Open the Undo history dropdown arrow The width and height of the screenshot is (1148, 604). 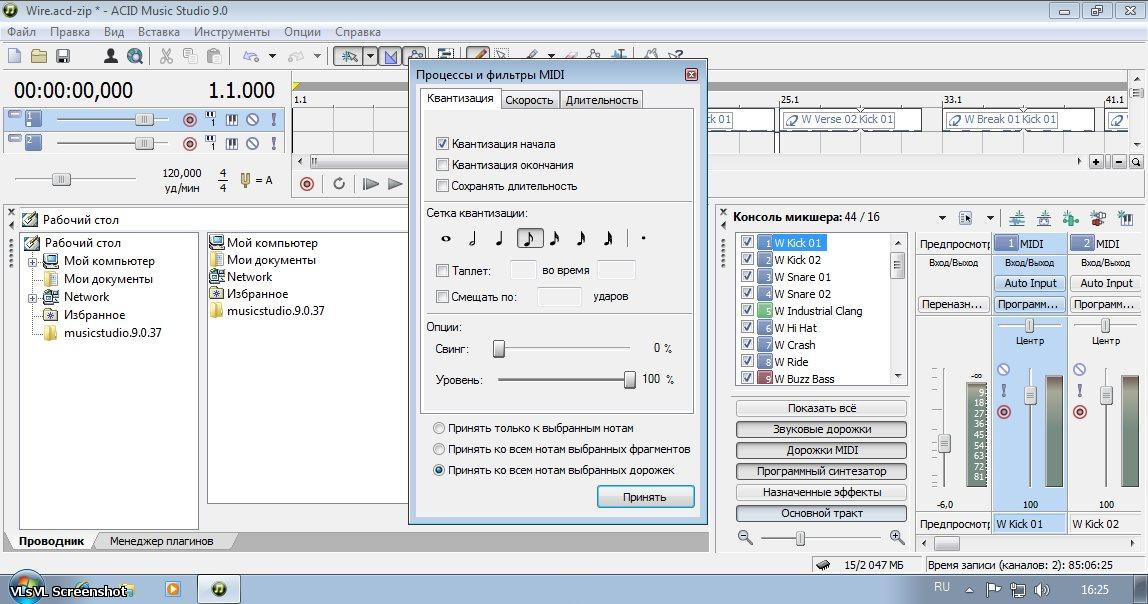[x=272, y=56]
